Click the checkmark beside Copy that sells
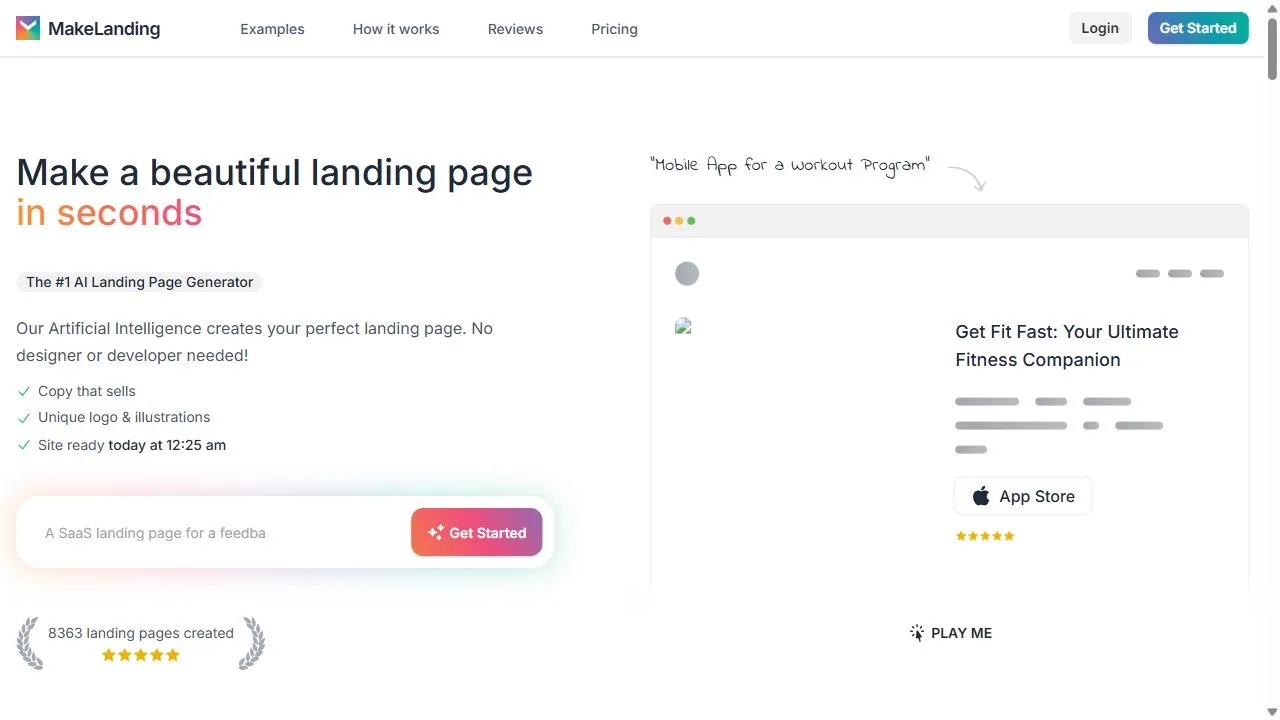Viewport: 1280px width, 720px height. [24, 392]
